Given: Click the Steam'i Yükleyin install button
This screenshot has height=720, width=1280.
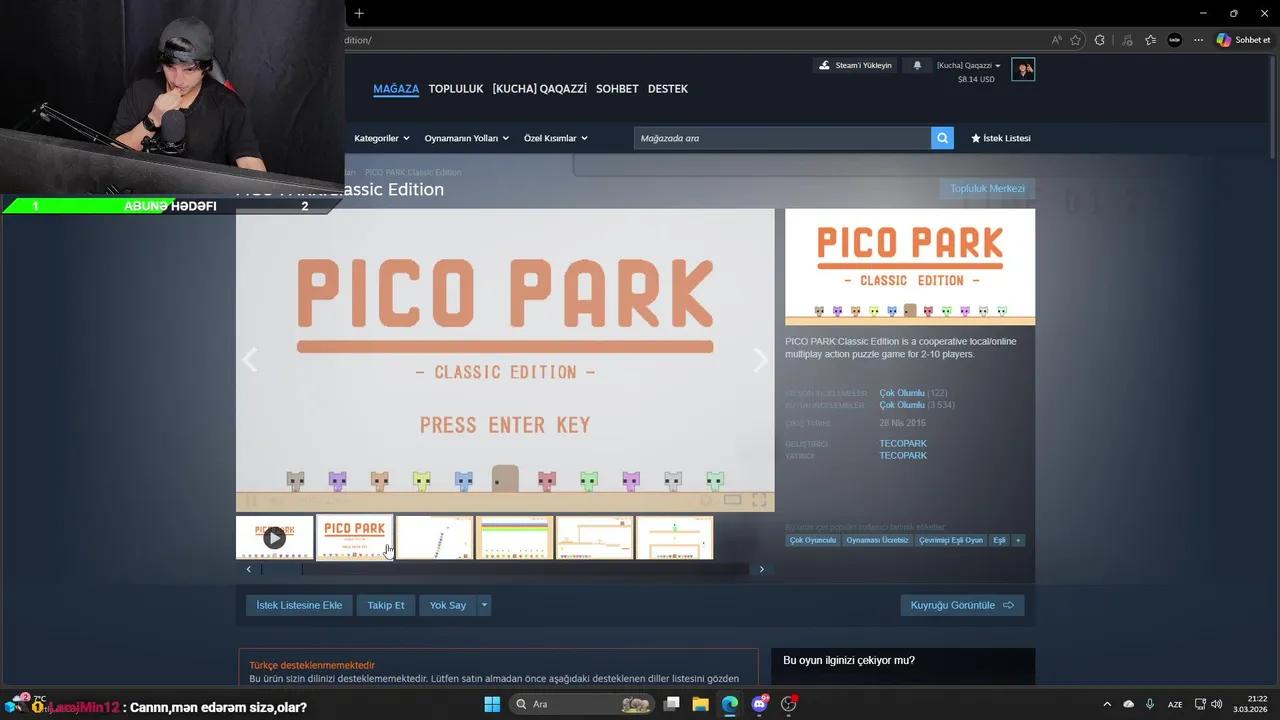Looking at the screenshot, I should point(855,65).
